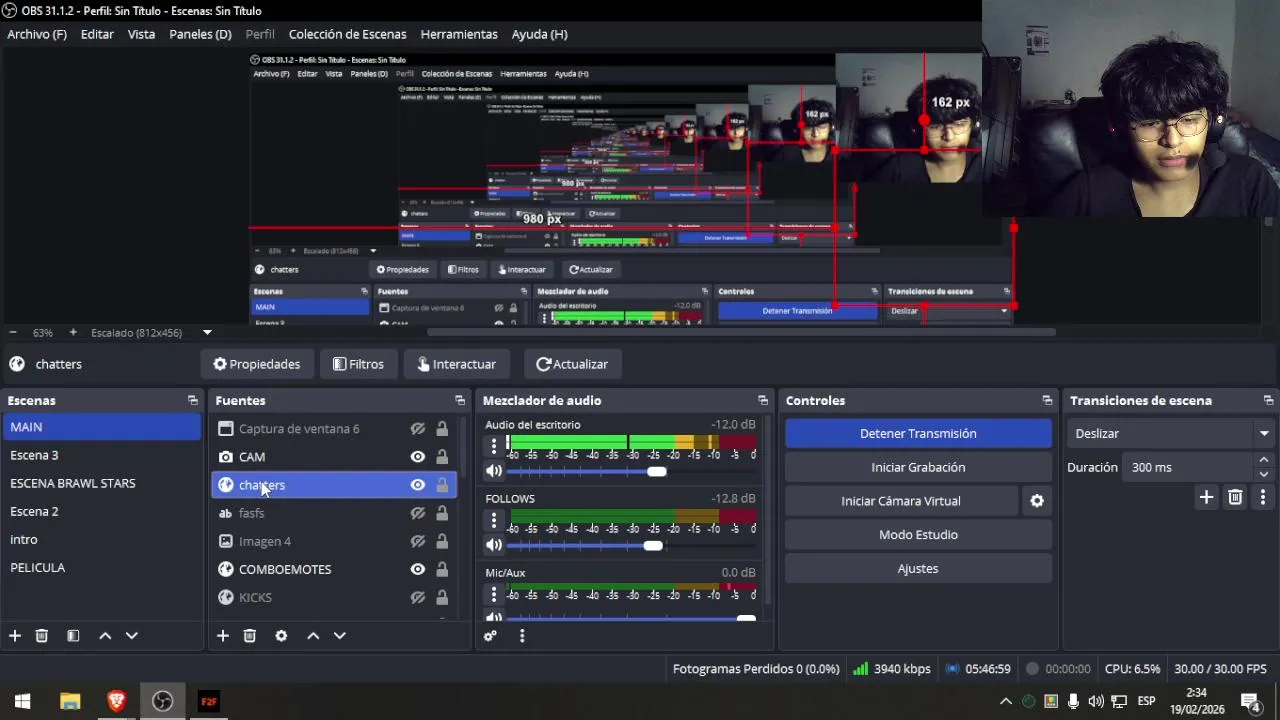Add a scene transition with plus icon
The height and width of the screenshot is (720, 1280).
tap(1206, 497)
